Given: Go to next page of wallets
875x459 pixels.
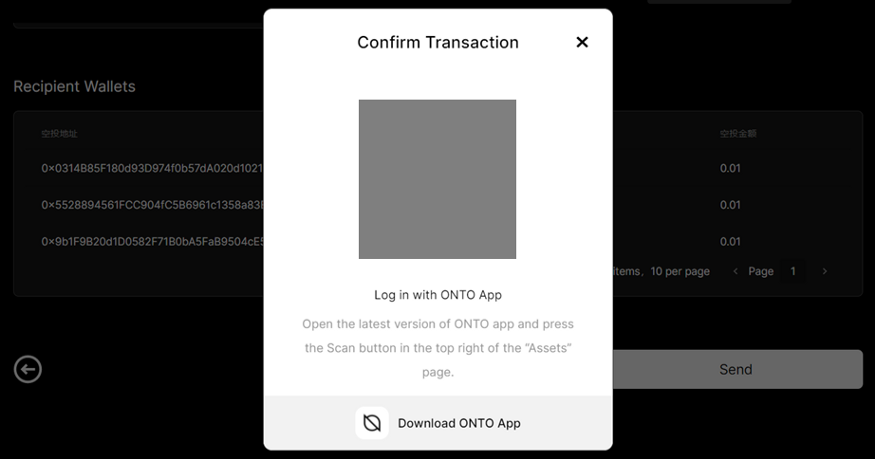Looking at the screenshot, I should click(825, 271).
